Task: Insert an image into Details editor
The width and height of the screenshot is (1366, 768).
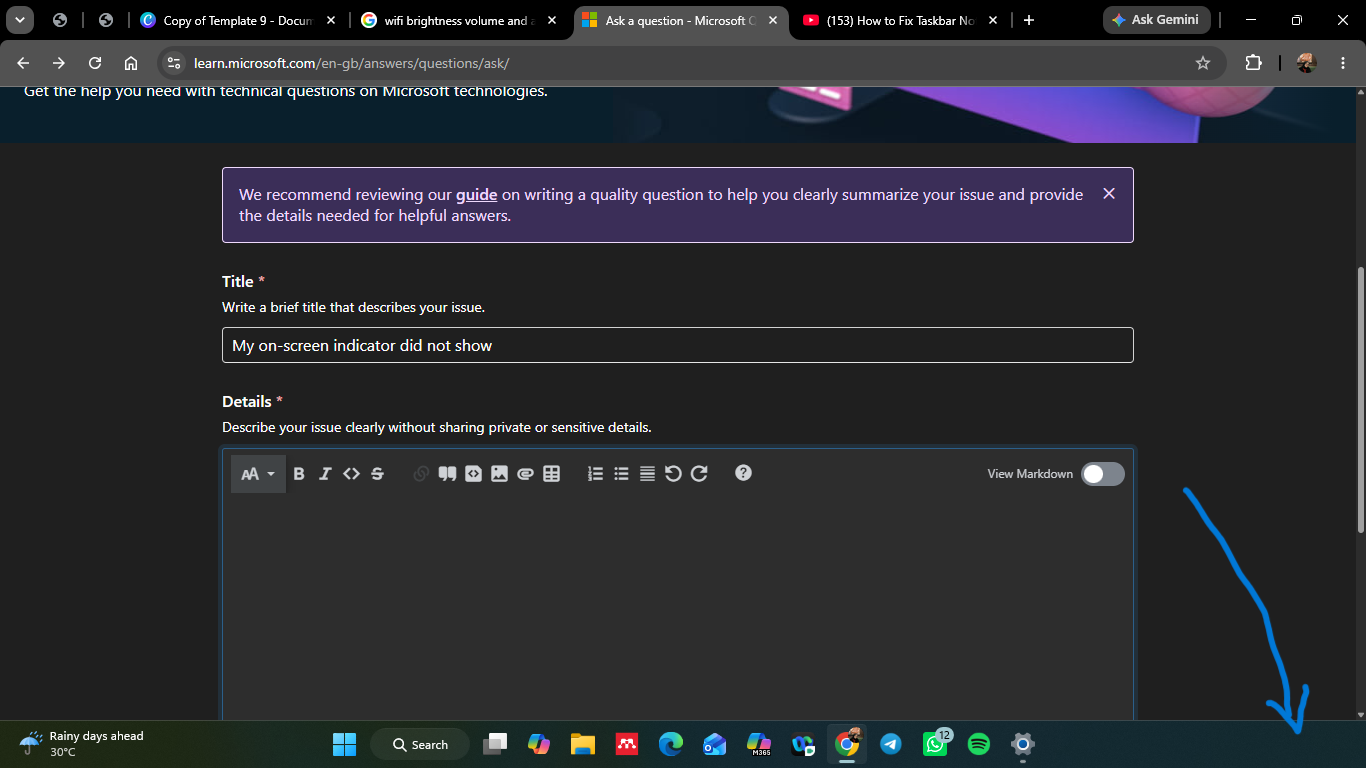Action: pos(499,474)
